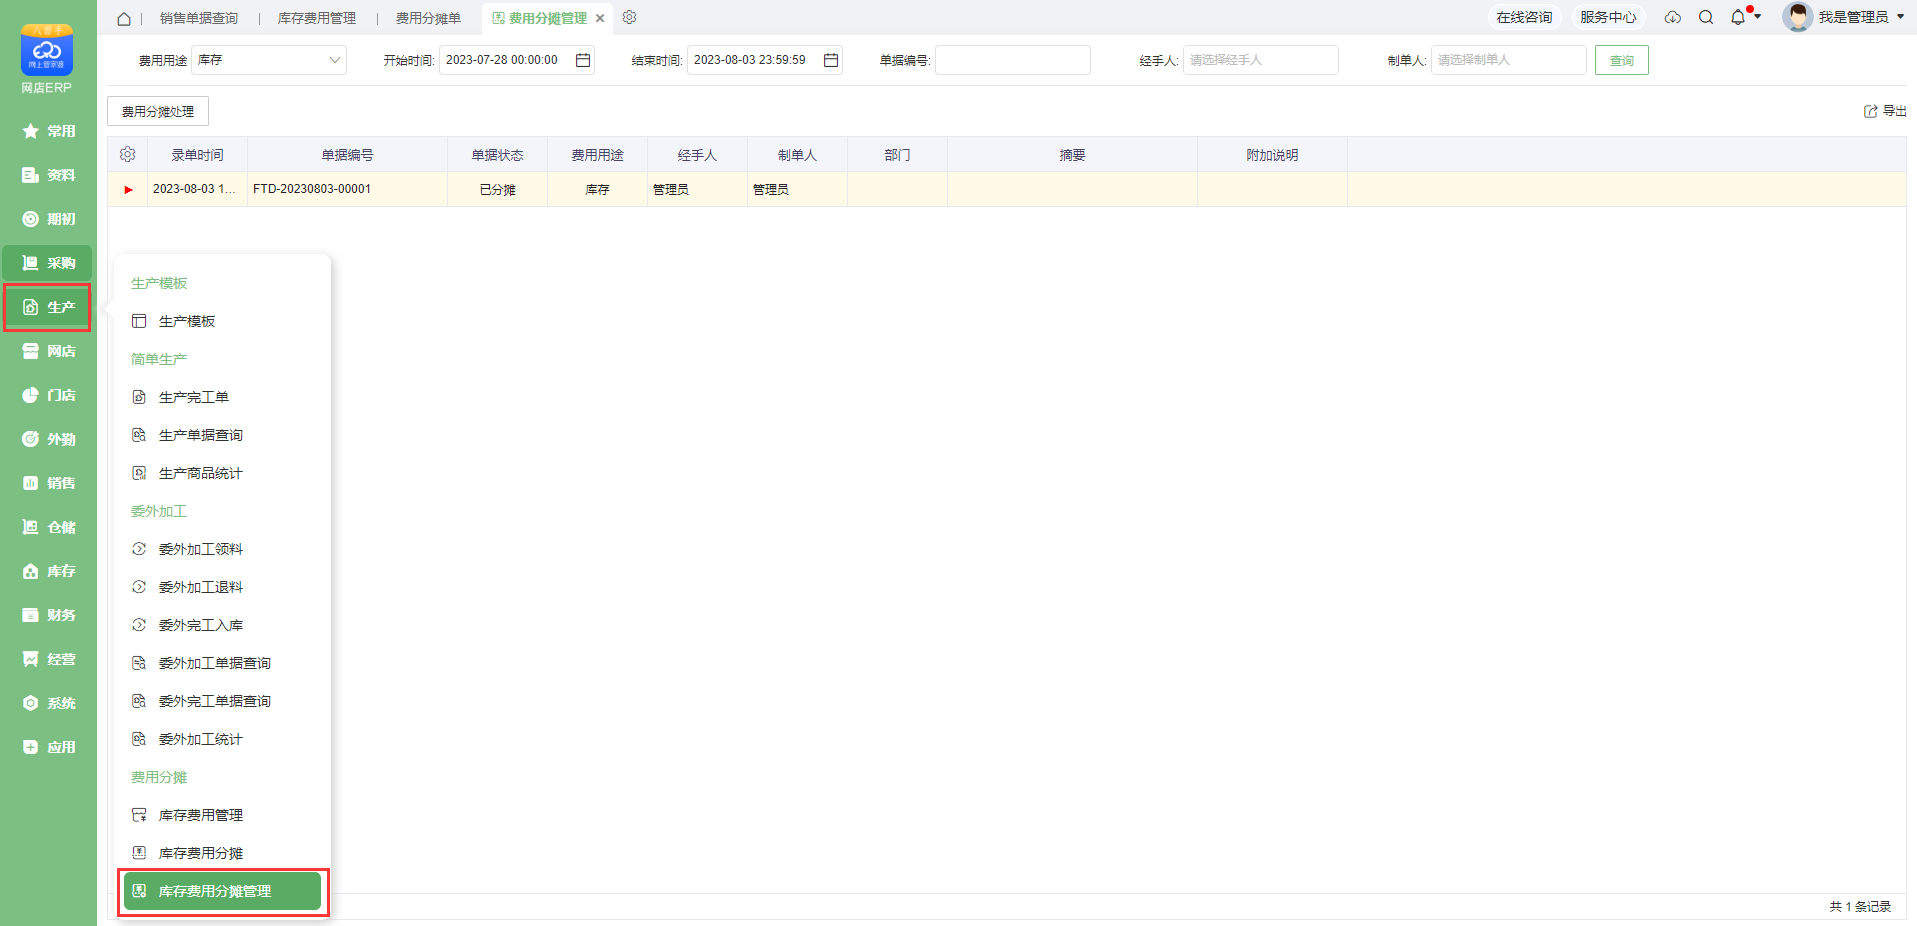The height and width of the screenshot is (926, 1917).
Task: Click the 已分摊 status cell
Action: click(x=497, y=189)
